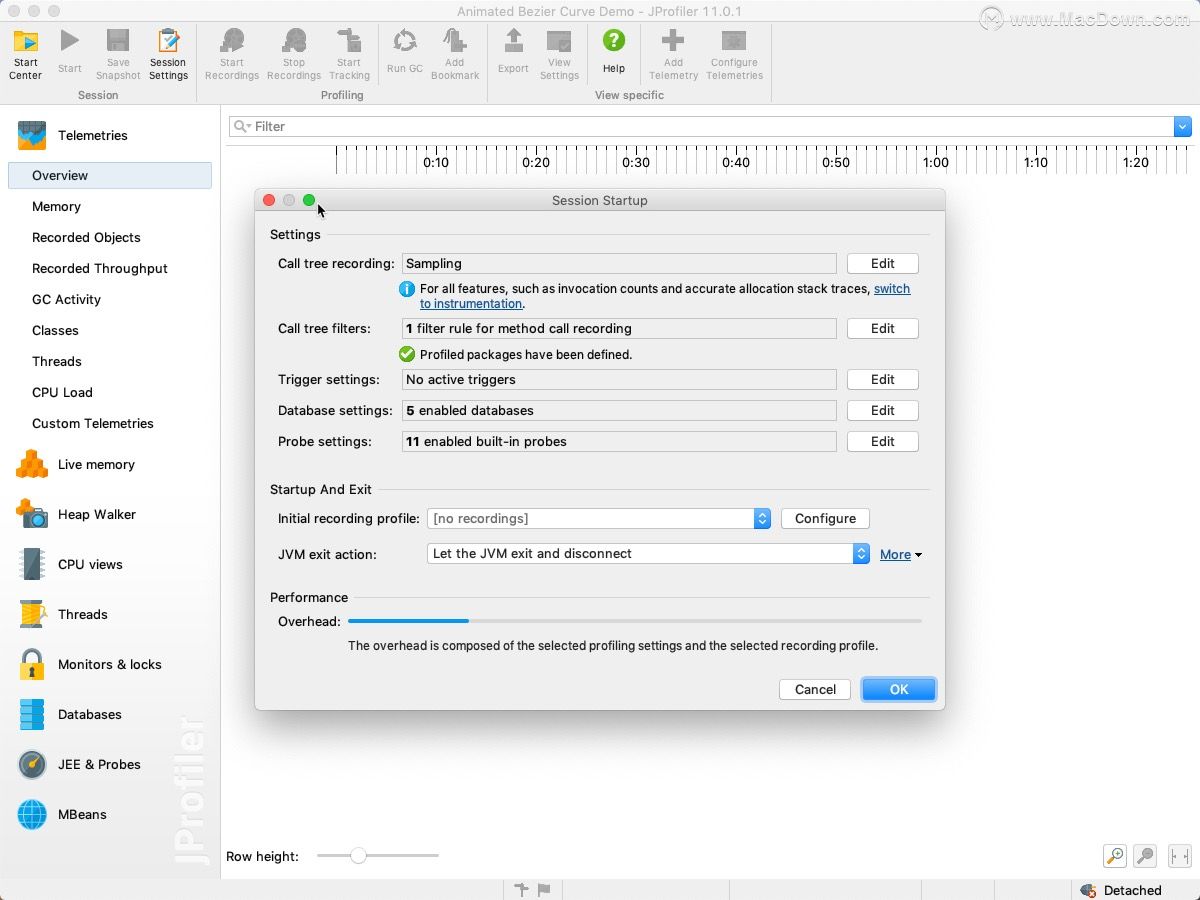This screenshot has width=1200, height=900.
Task: Edit the Call tree recording setting
Action: click(882, 263)
